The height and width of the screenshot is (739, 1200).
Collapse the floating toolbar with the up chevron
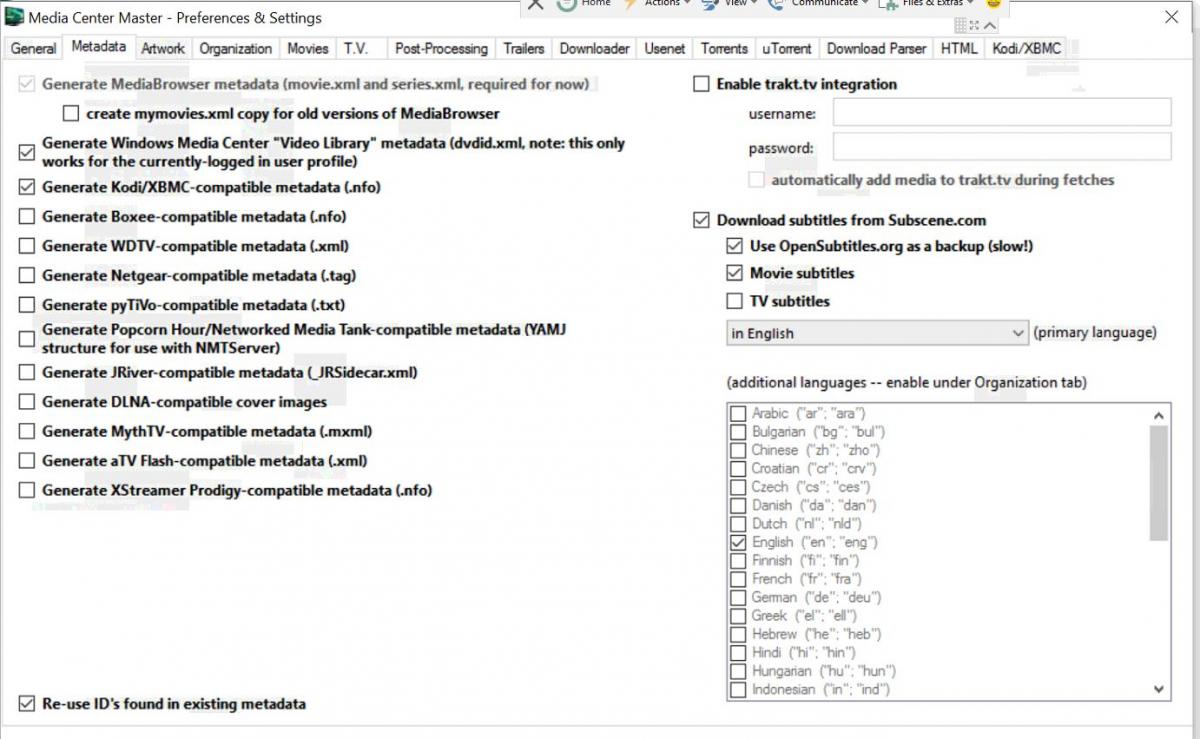click(x=990, y=26)
